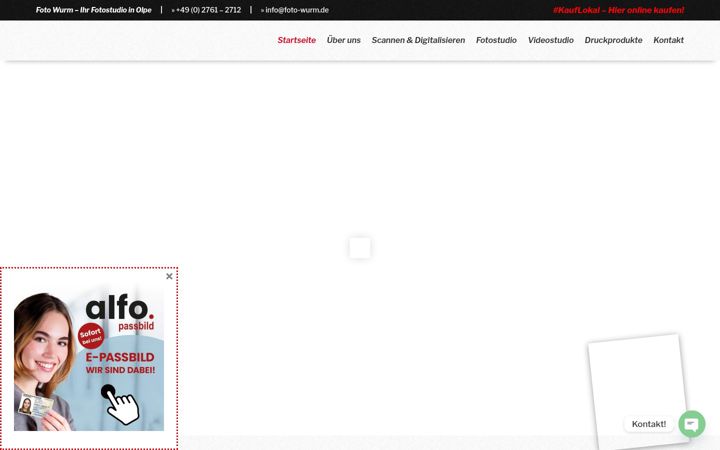
Task: Click the blank polaroid photo frame
Action: click(x=638, y=390)
